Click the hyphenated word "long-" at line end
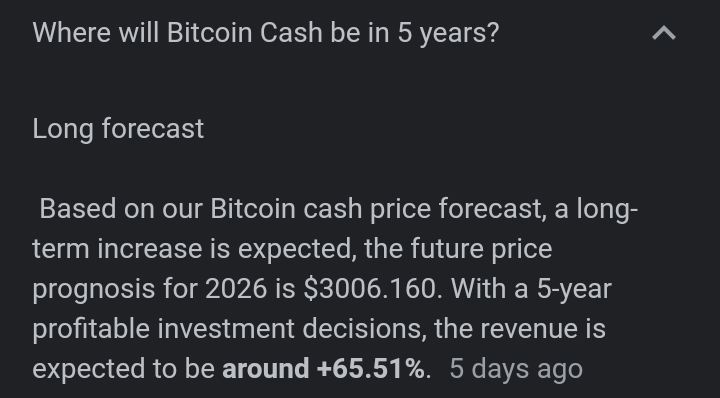Image resolution: width=720 pixels, height=398 pixels. 608,209
